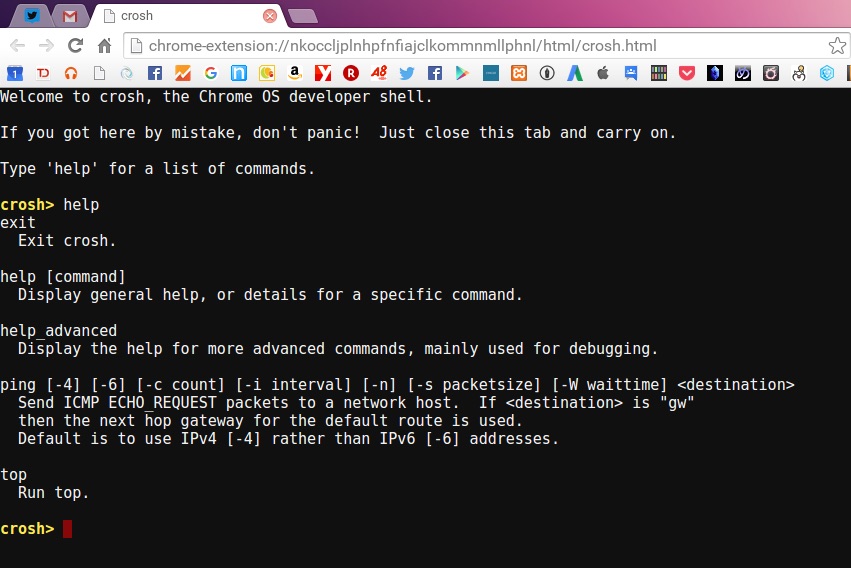Click the 'help [command]' entry
This screenshot has height=568, width=851.
coord(63,277)
